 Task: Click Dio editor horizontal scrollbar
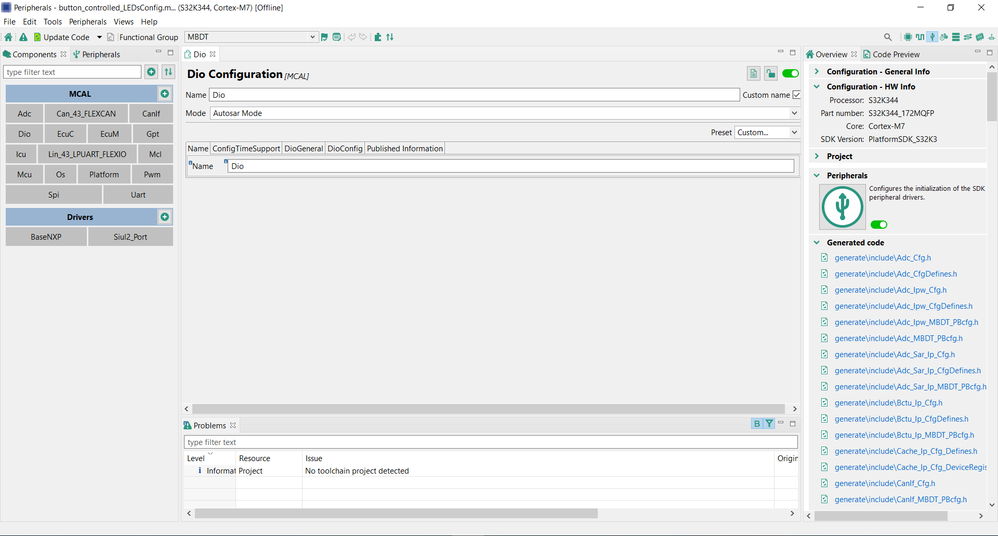488,409
